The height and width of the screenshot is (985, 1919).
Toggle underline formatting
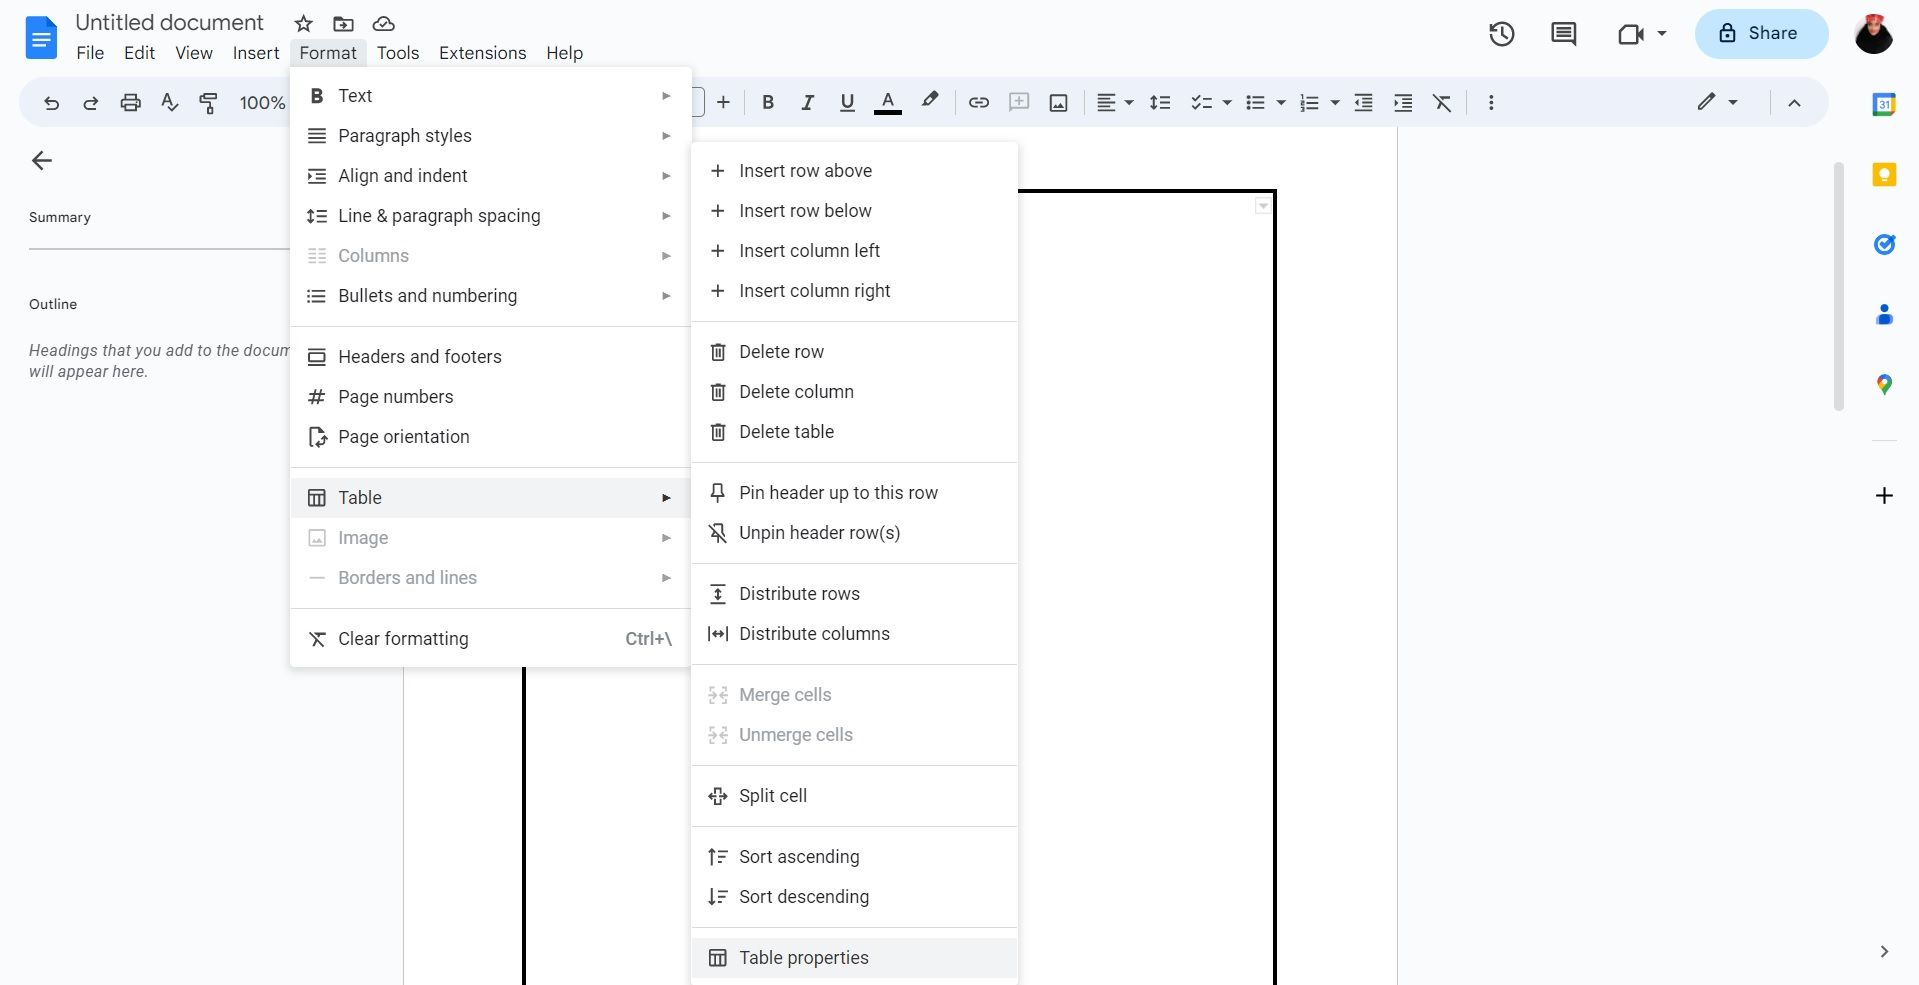pyautogui.click(x=846, y=102)
